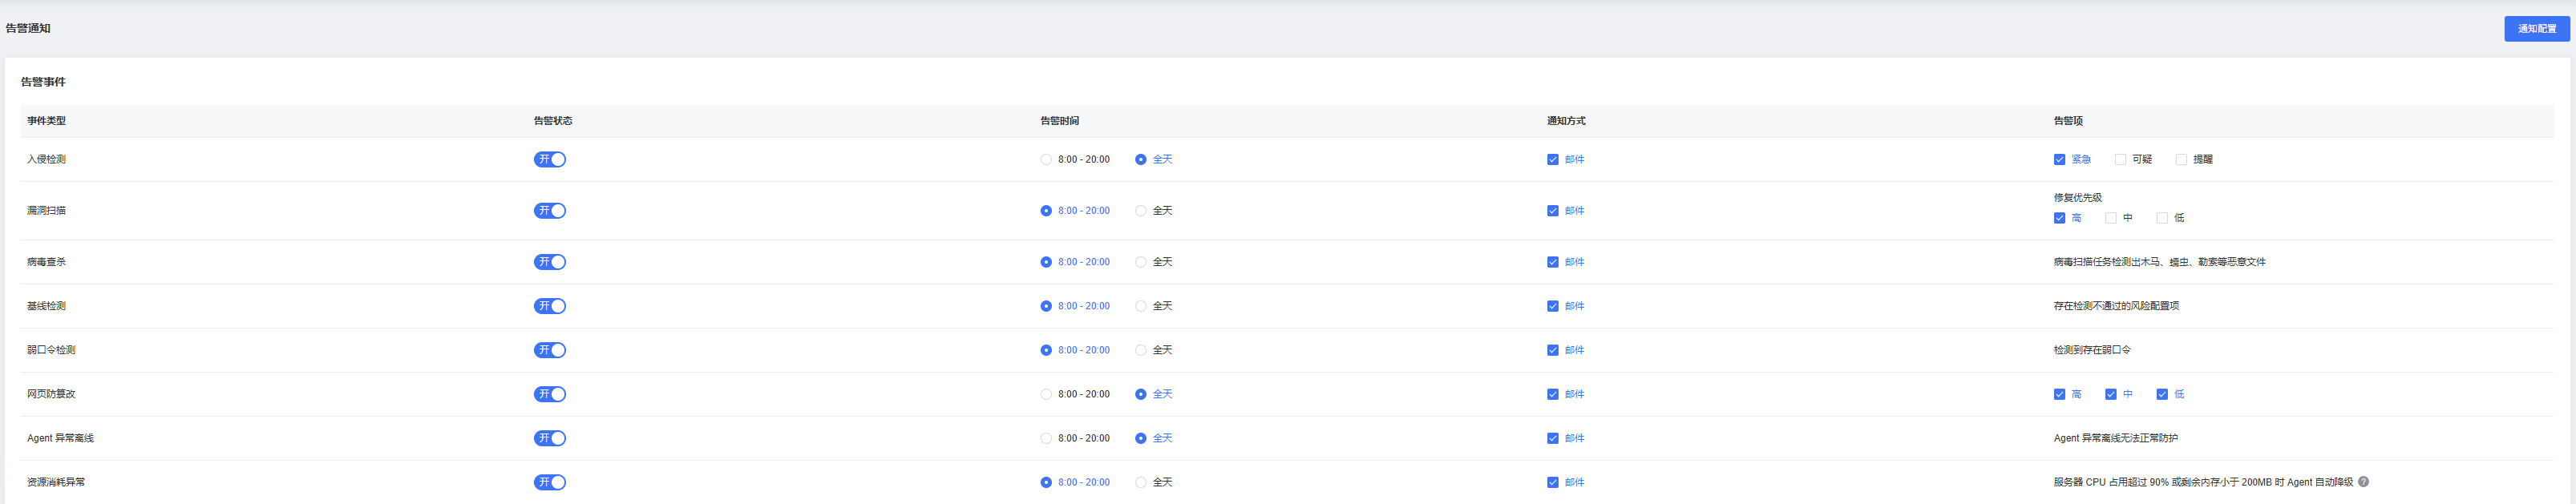
Task: Uncheck 高 level for 网页防篡改
Action: coord(2060,394)
